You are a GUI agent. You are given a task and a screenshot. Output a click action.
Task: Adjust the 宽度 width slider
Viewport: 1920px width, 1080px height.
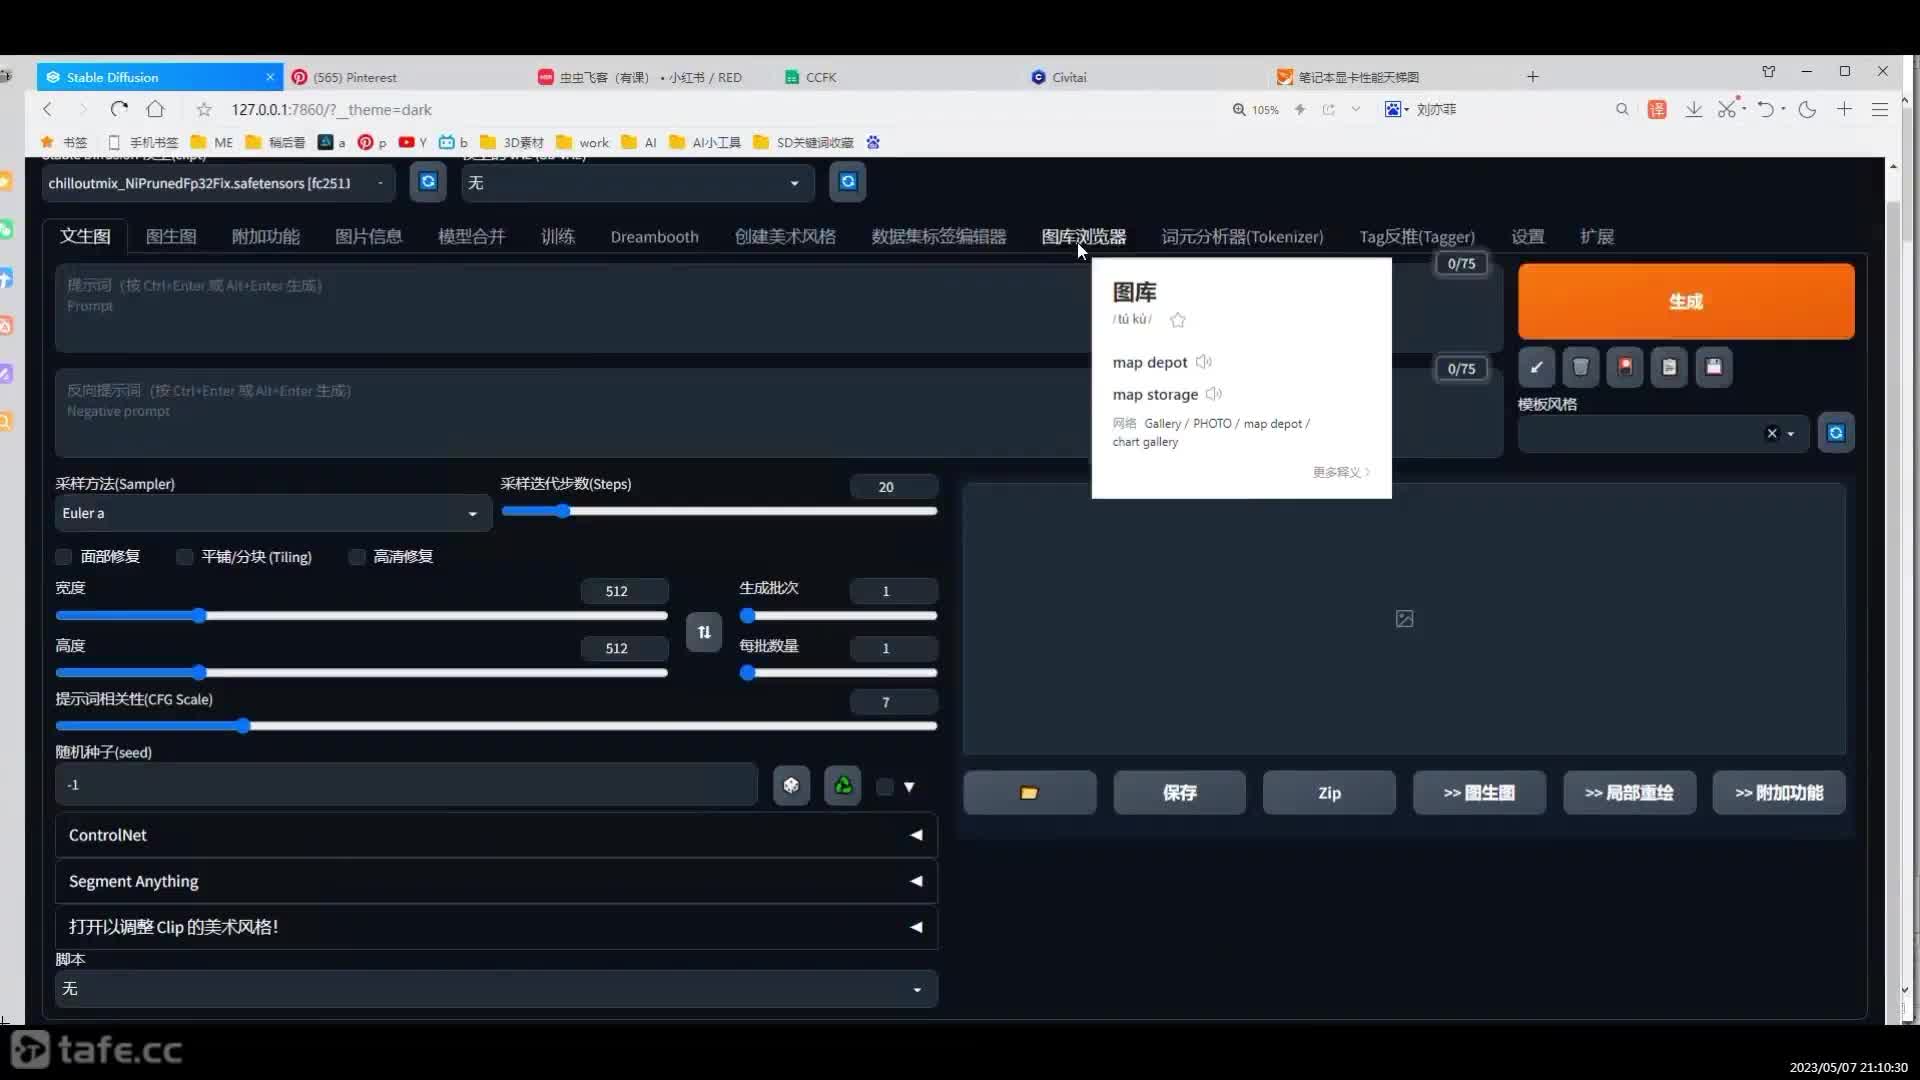[x=361, y=616]
